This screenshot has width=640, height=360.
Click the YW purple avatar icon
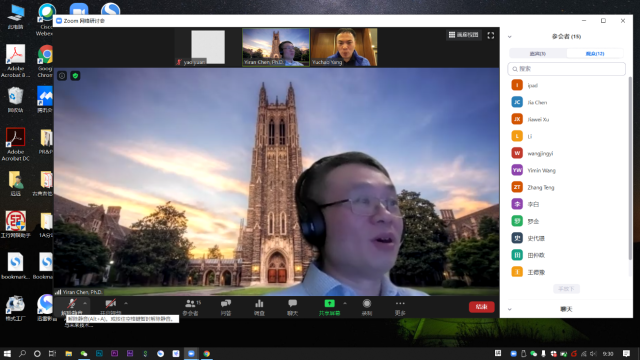coord(517,170)
